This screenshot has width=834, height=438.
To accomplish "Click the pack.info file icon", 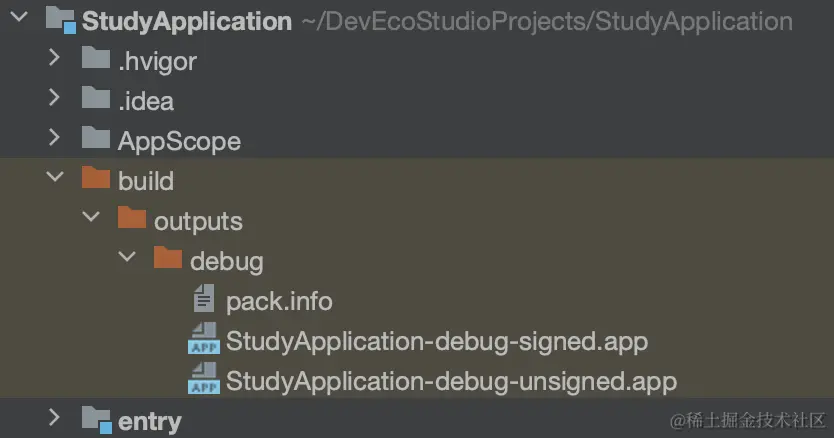I will [204, 299].
